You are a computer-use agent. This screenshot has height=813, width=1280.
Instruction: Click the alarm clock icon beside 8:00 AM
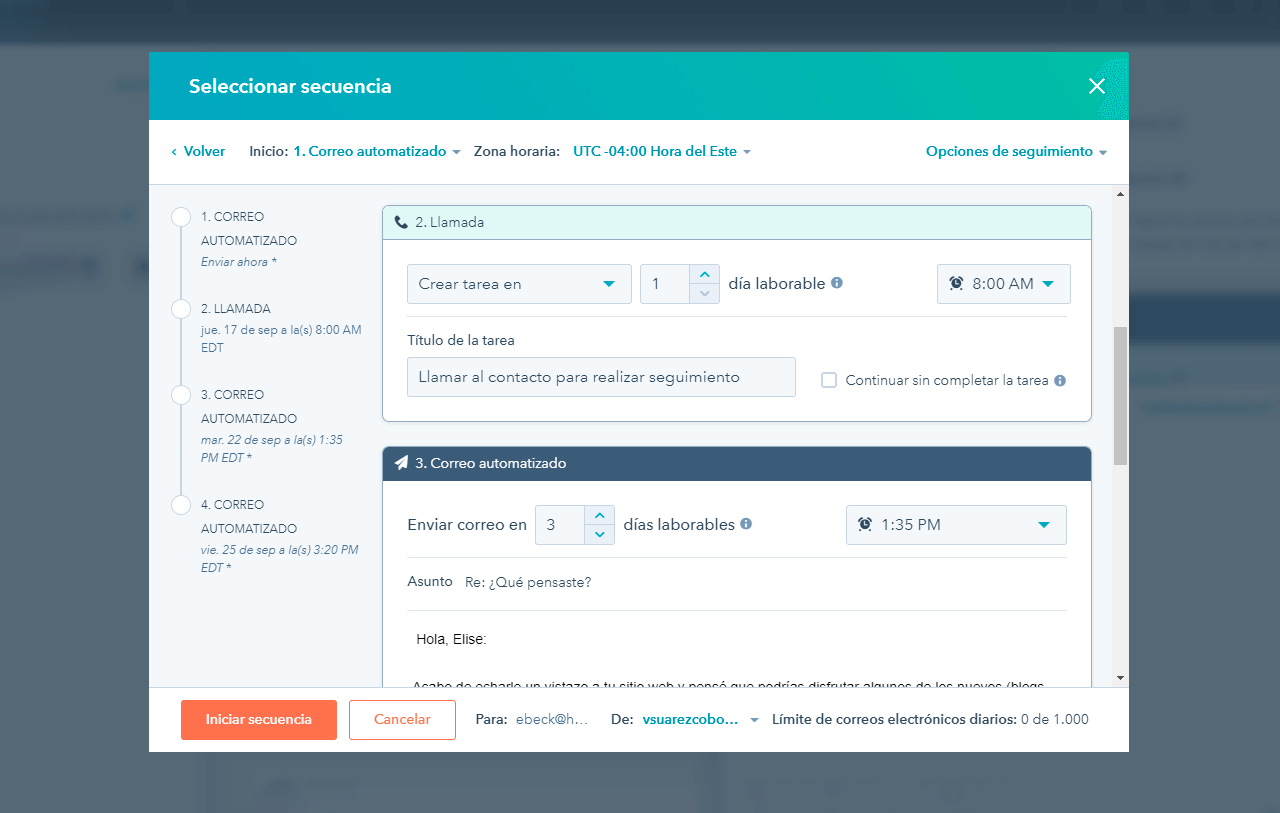956,284
